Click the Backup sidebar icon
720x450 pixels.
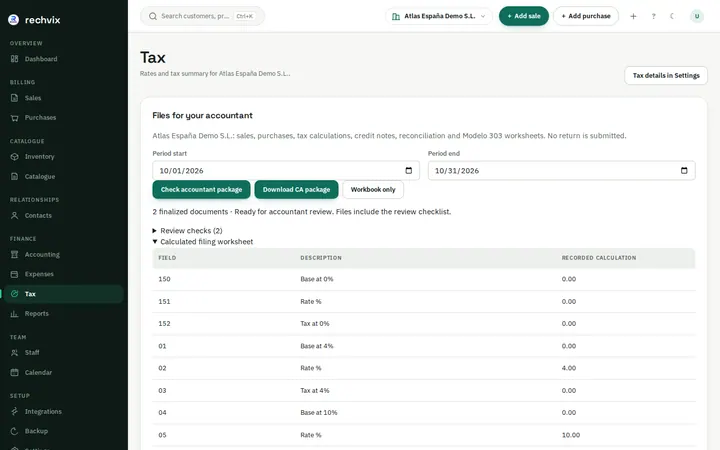coord(15,431)
